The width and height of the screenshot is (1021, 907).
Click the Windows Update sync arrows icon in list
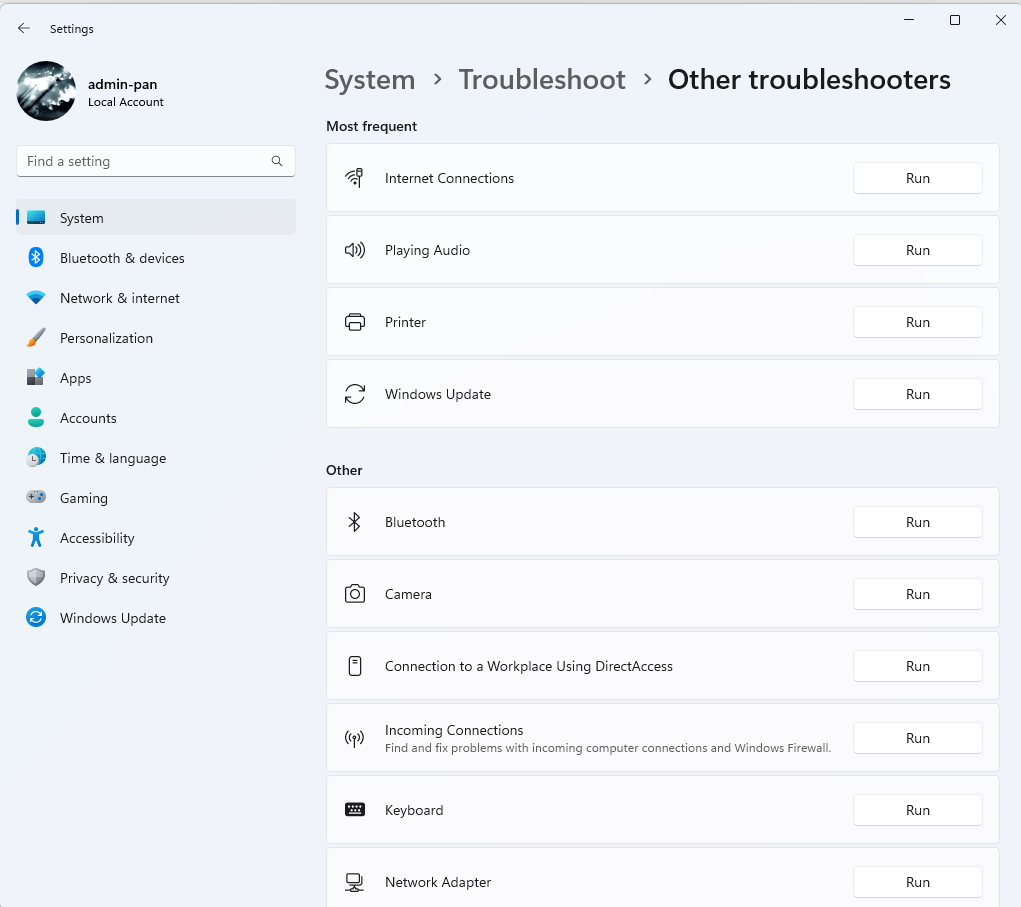click(355, 394)
